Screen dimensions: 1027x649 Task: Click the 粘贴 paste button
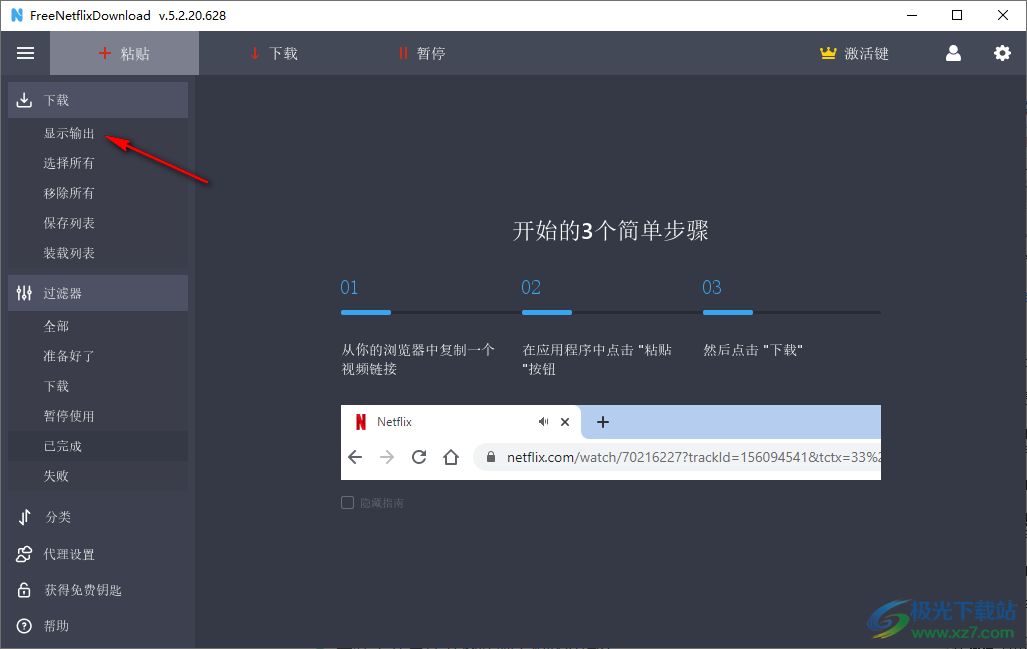(124, 53)
